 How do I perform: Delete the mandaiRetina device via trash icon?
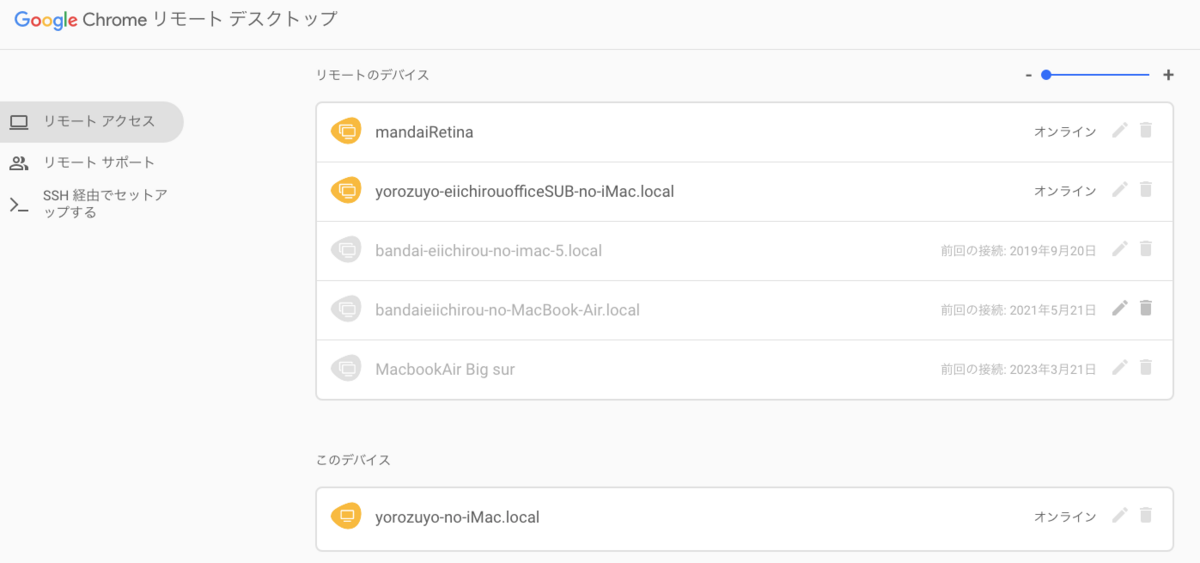[x=1146, y=131]
